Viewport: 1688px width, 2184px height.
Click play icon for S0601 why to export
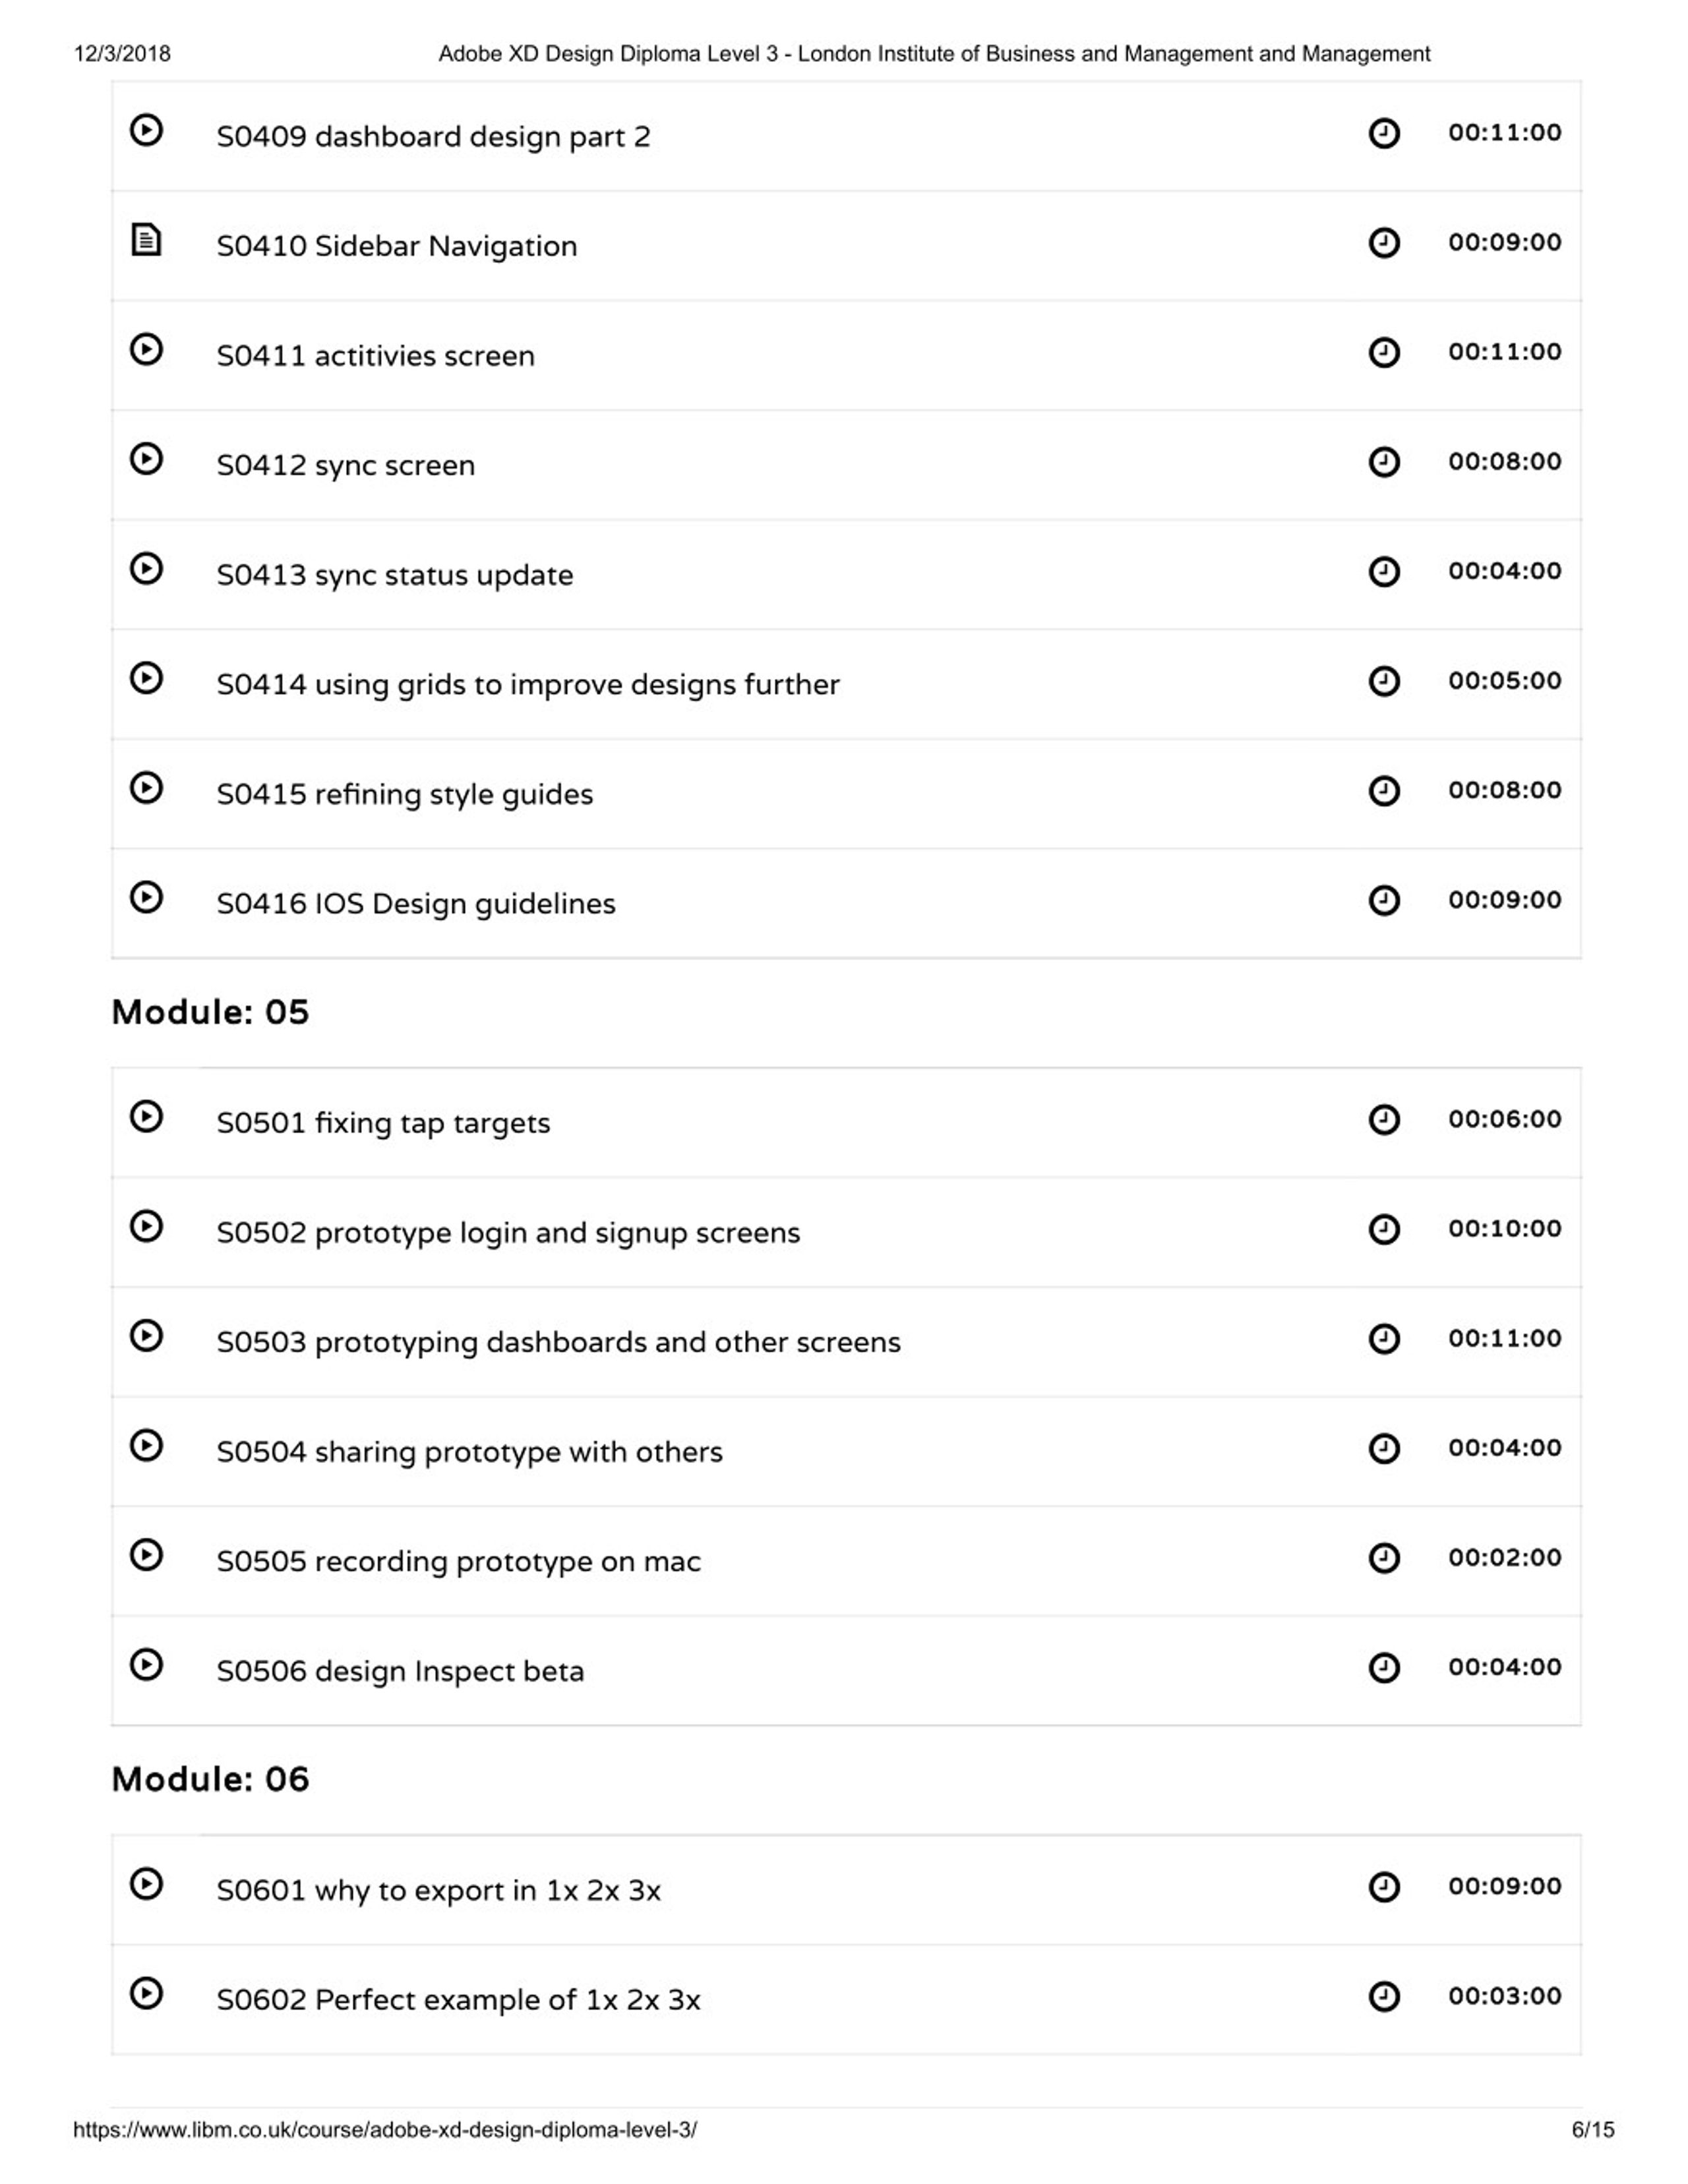click(146, 1884)
